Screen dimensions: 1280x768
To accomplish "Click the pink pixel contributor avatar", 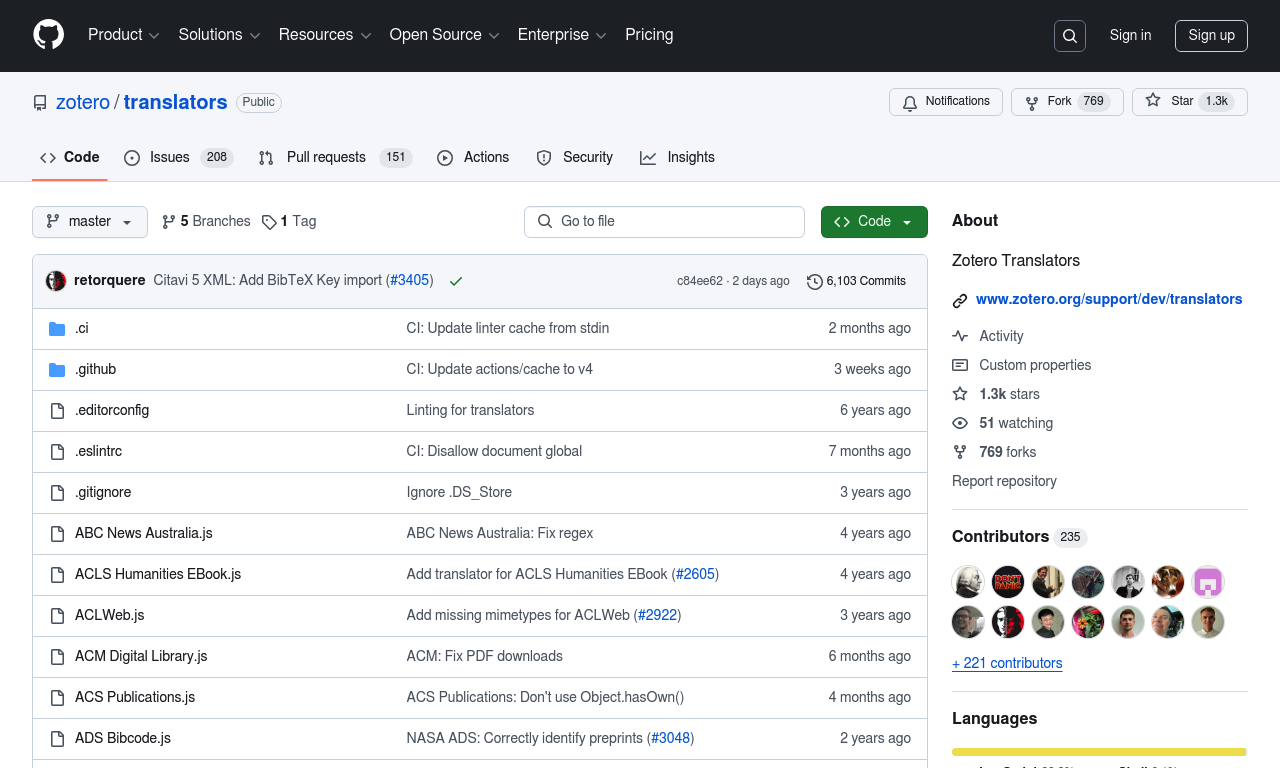I will tap(1208, 582).
